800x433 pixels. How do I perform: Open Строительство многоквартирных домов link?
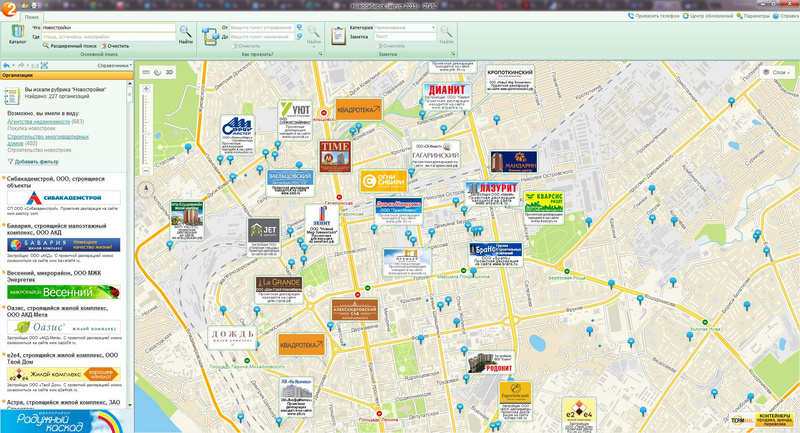(48, 140)
